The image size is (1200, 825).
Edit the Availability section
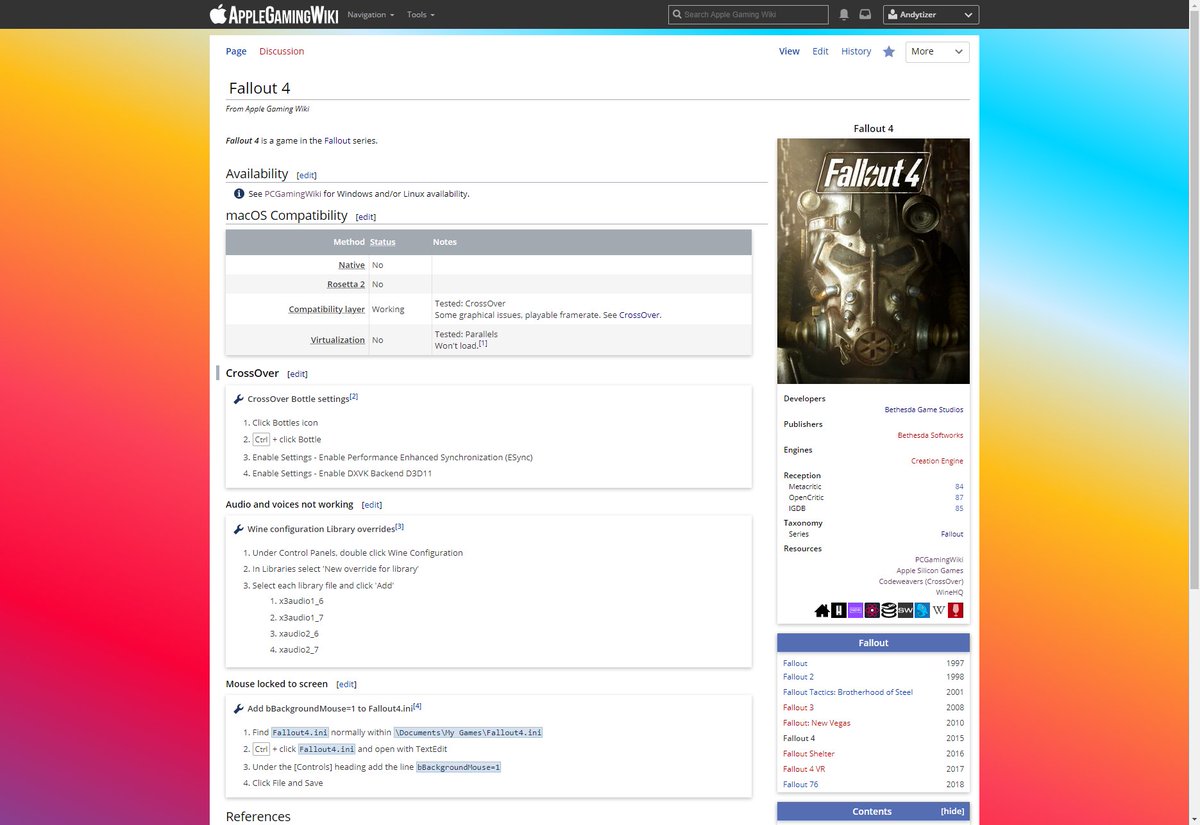tap(306, 175)
